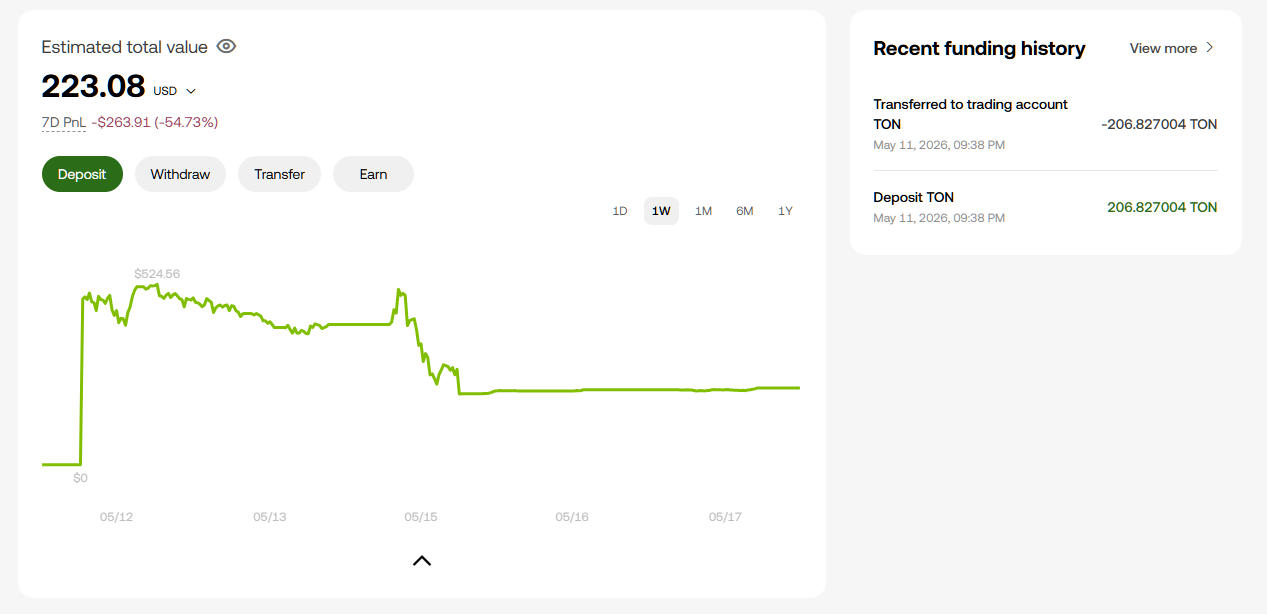This screenshot has height=614, width=1267.
Task: Click the green Deposit button
Action: tap(82, 174)
